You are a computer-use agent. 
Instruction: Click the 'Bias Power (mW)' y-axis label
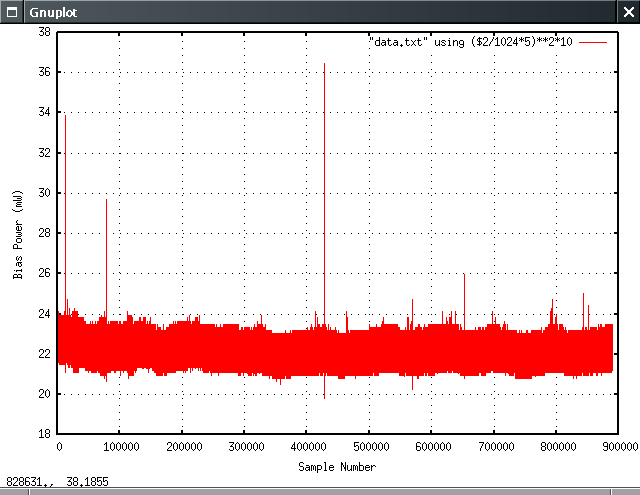(x=18, y=235)
